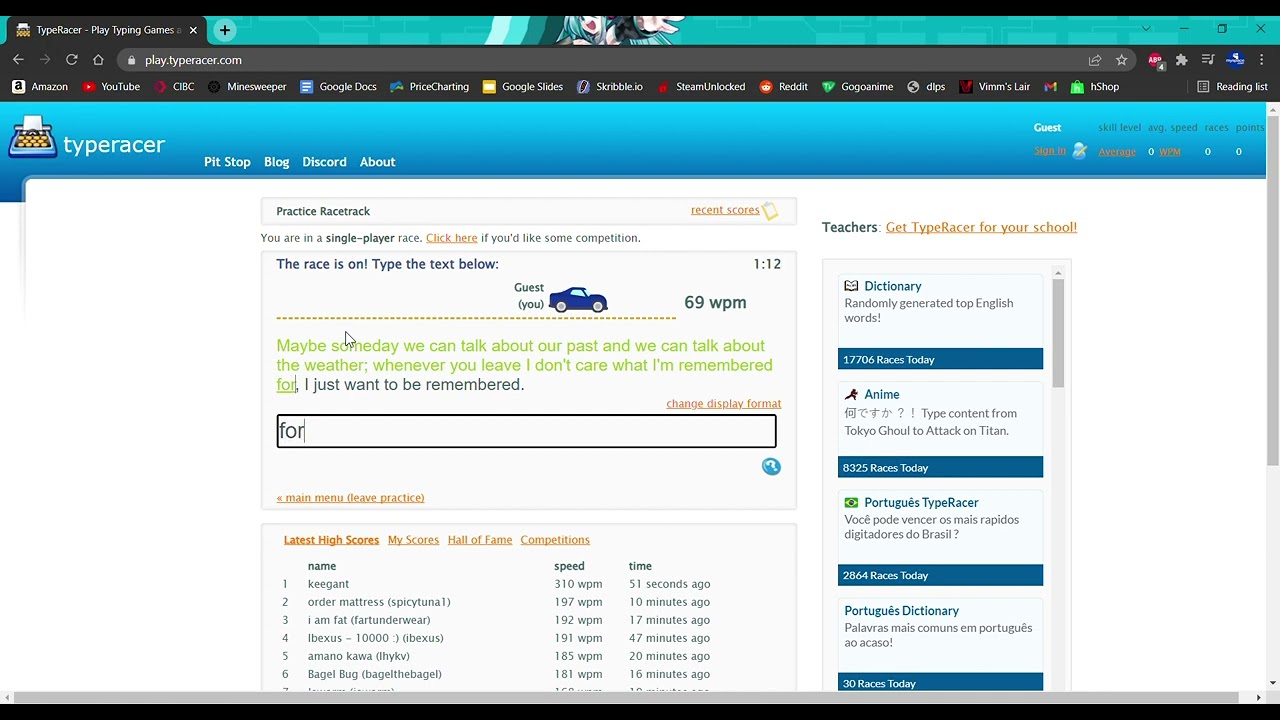This screenshot has height=720, width=1280.
Task: Open the PriceCharting bookmark
Action: (x=429, y=87)
